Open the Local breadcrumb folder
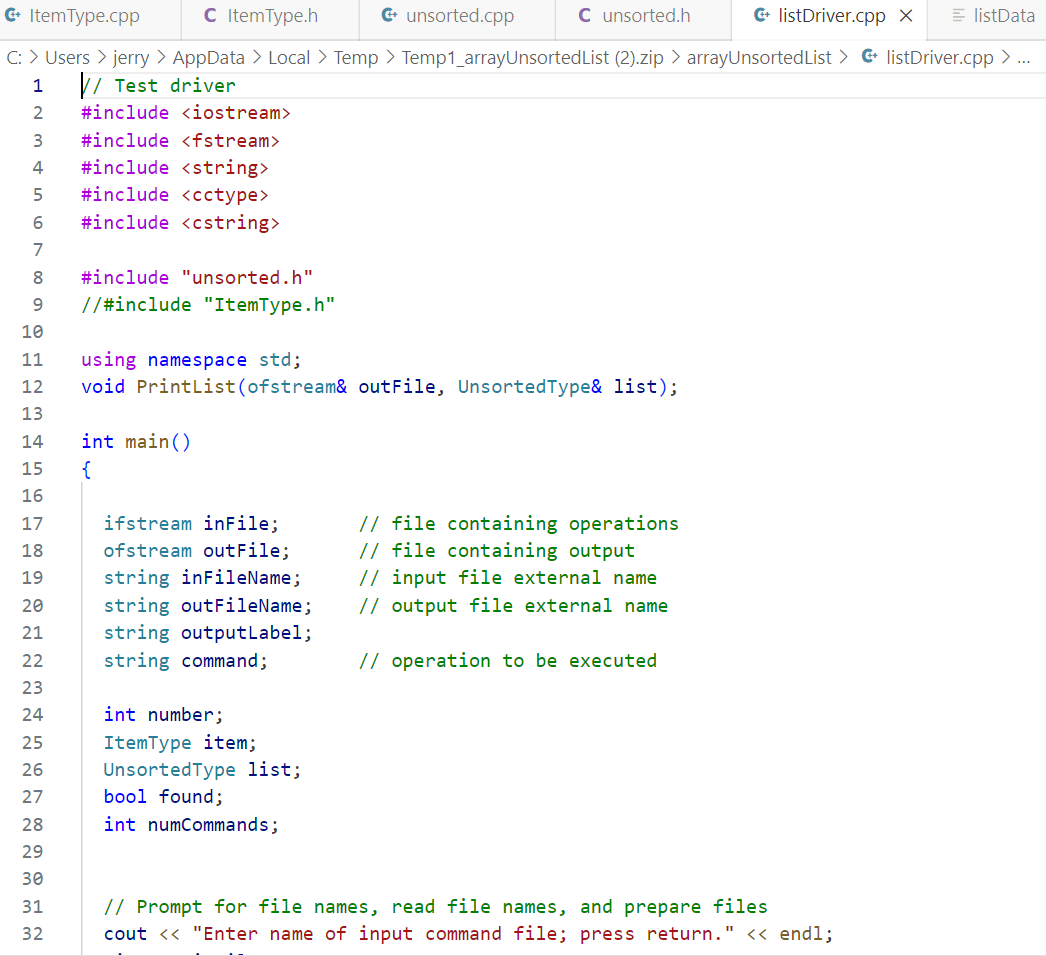 [x=289, y=58]
